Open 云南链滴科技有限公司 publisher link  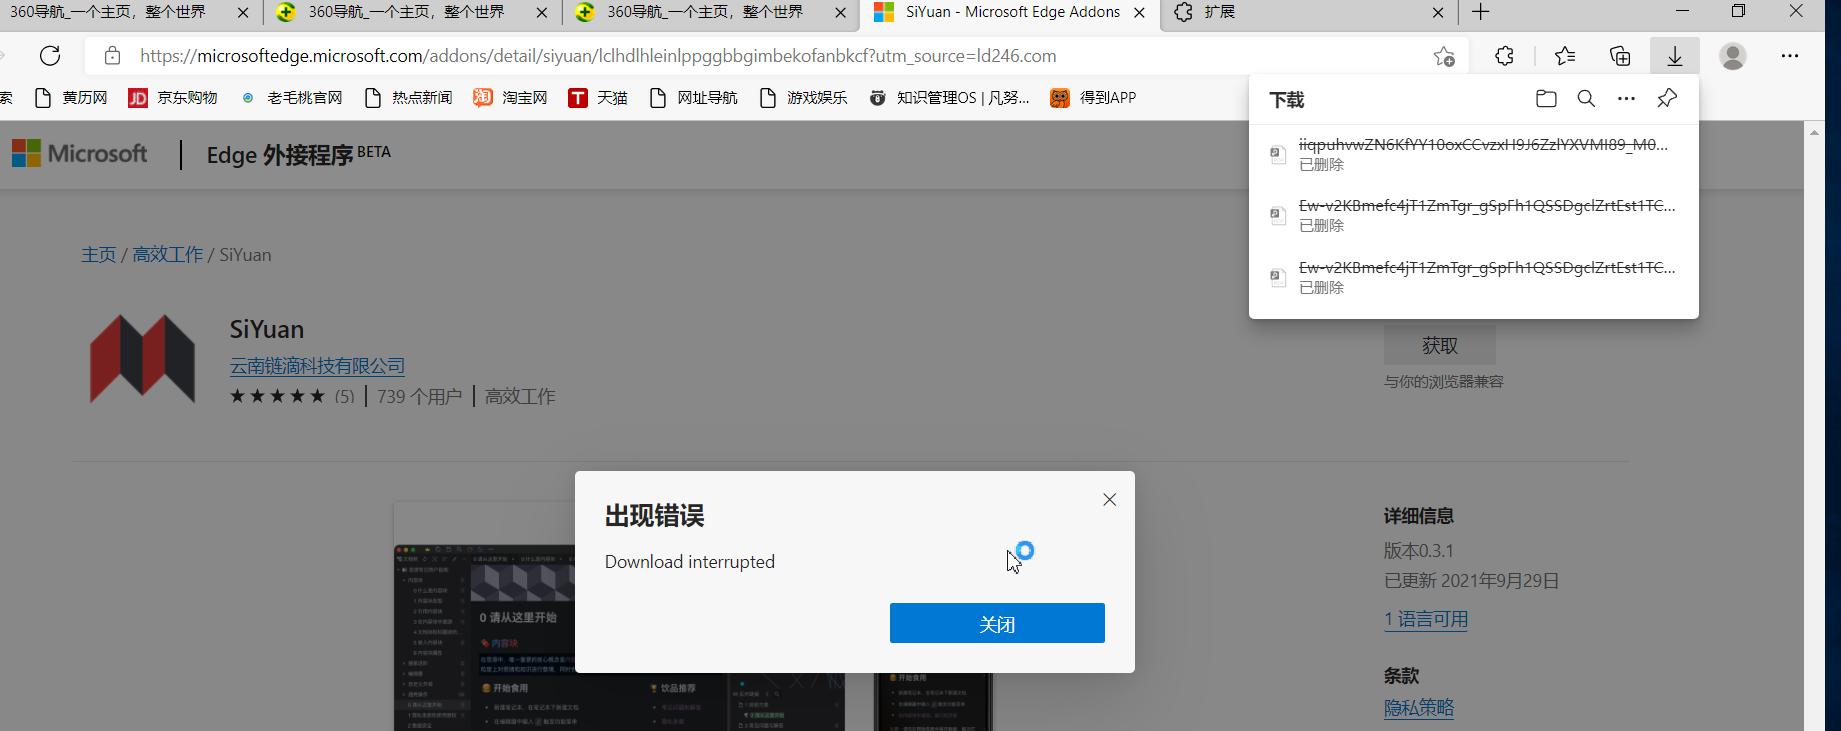[317, 366]
